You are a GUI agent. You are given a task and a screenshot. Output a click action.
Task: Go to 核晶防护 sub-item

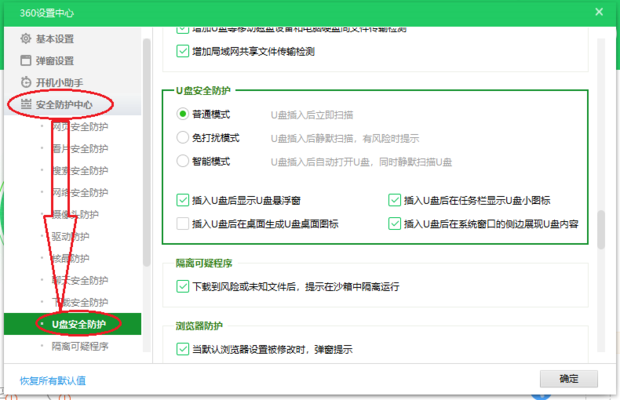pyautogui.click(x=70, y=258)
